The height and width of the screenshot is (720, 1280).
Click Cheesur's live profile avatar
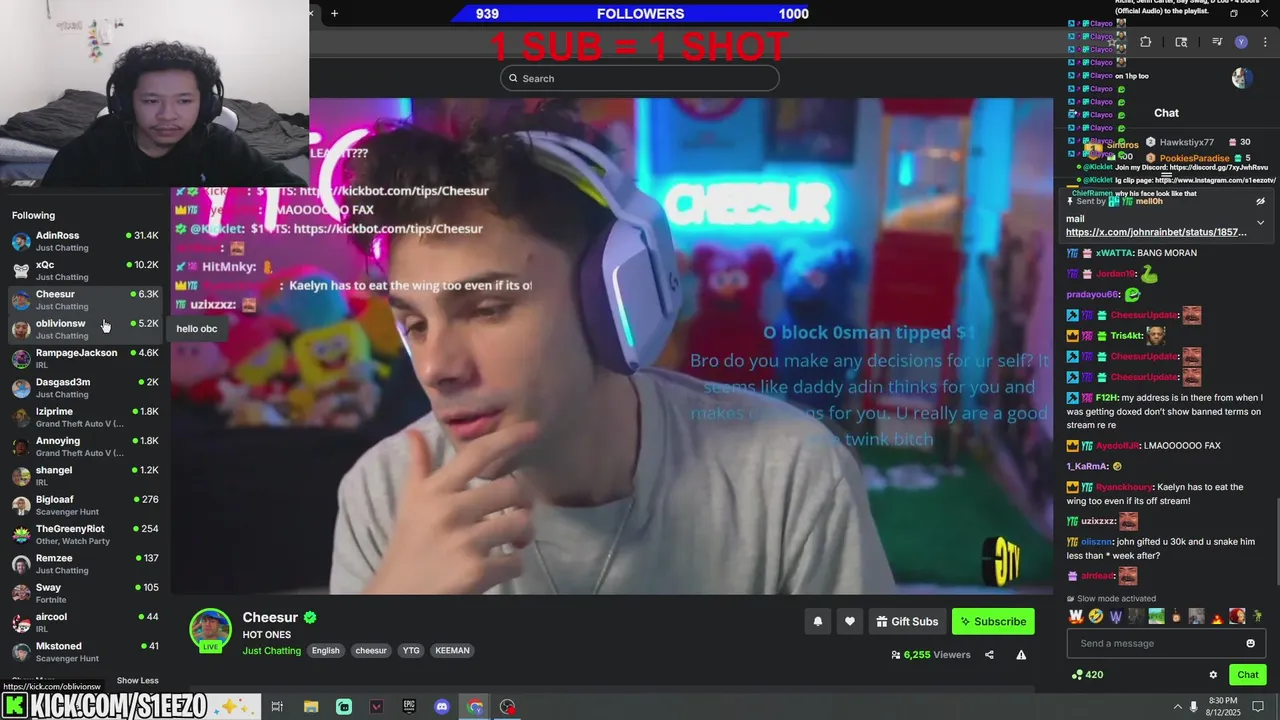coord(211,629)
